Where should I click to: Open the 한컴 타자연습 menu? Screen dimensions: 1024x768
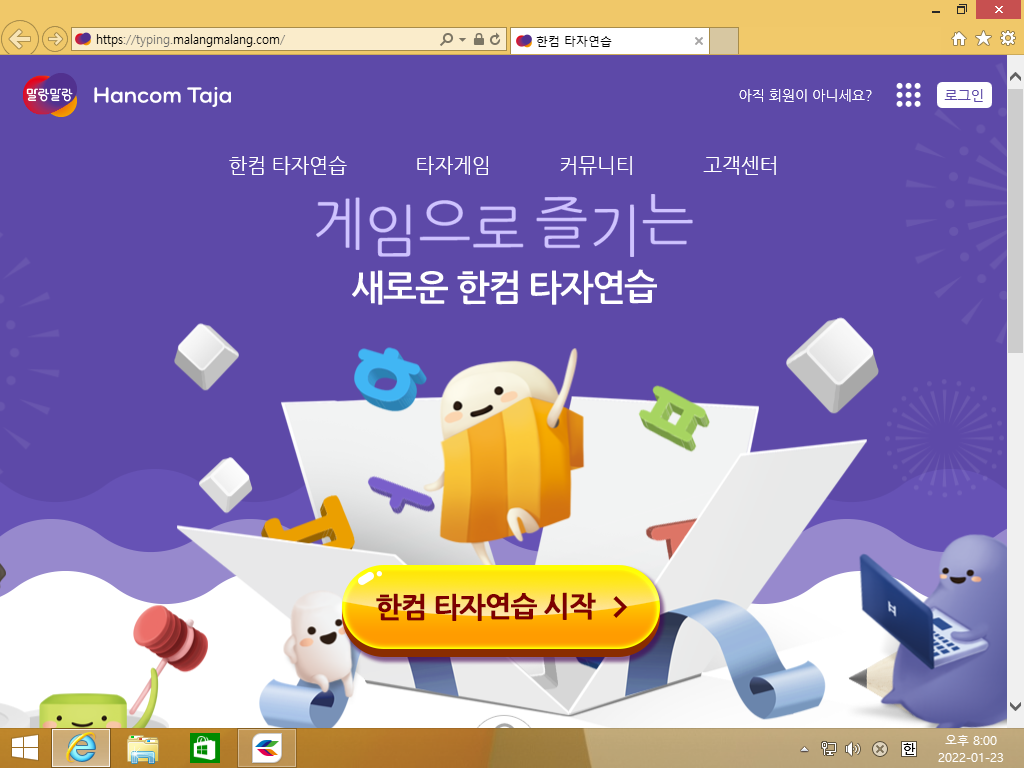287,165
